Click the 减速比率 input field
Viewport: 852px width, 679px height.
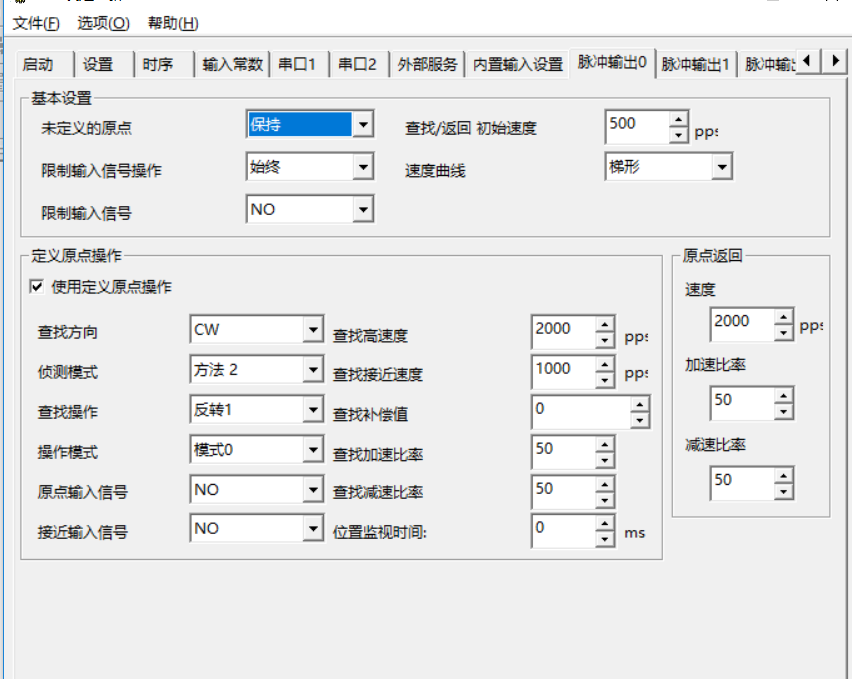click(742, 481)
